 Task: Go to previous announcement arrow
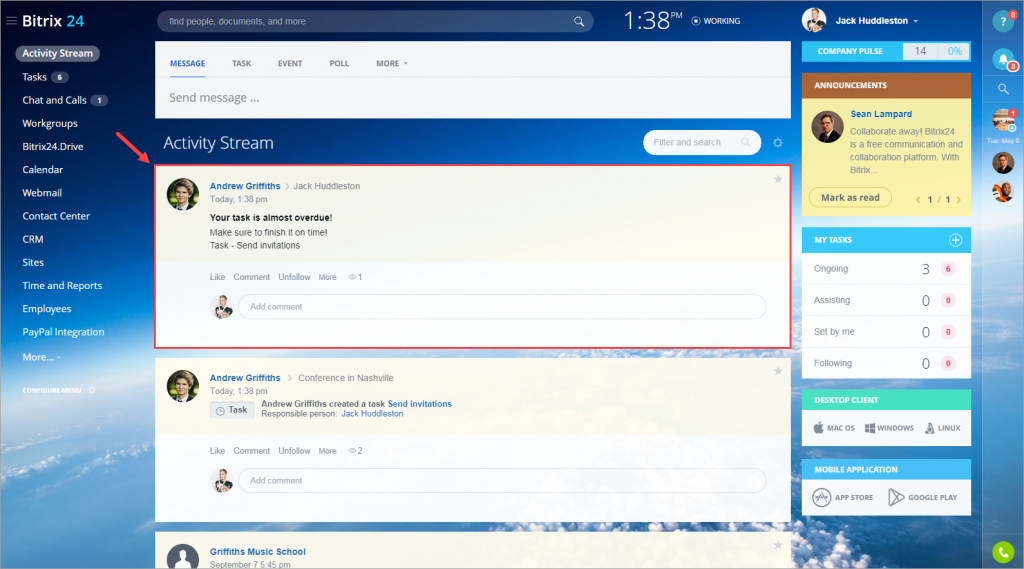pyautogui.click(x=918, y=200)
